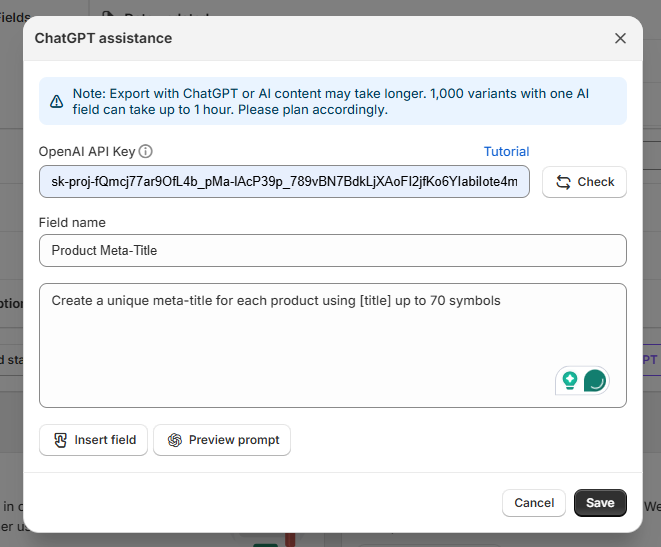Preview prompt with the OpenAI logo button
This screenshot has width=661, height=547.
click(222, 440)
